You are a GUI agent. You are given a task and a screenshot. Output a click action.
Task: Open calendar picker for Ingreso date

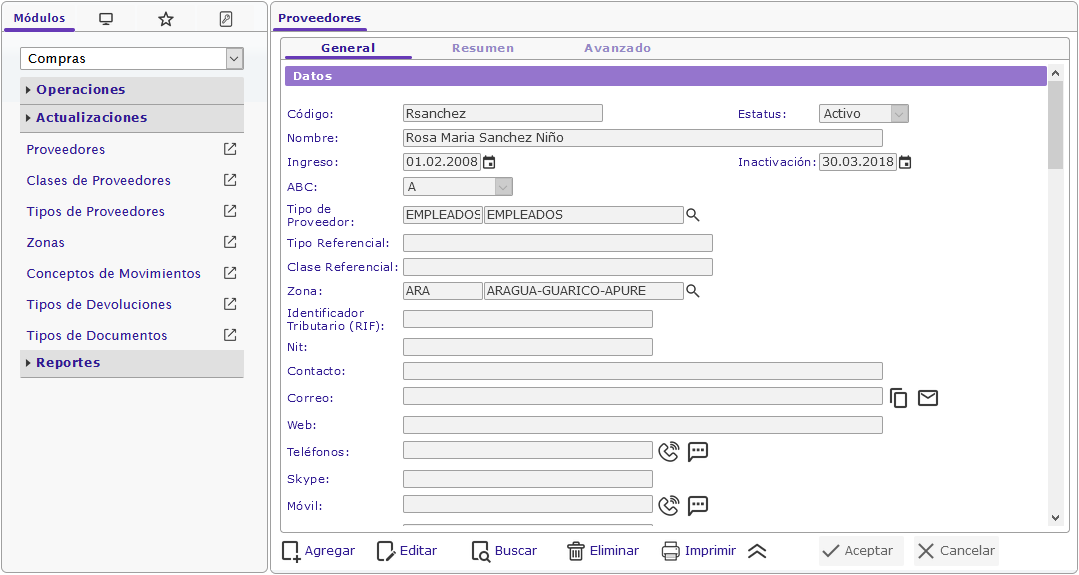tap(489, 162)
